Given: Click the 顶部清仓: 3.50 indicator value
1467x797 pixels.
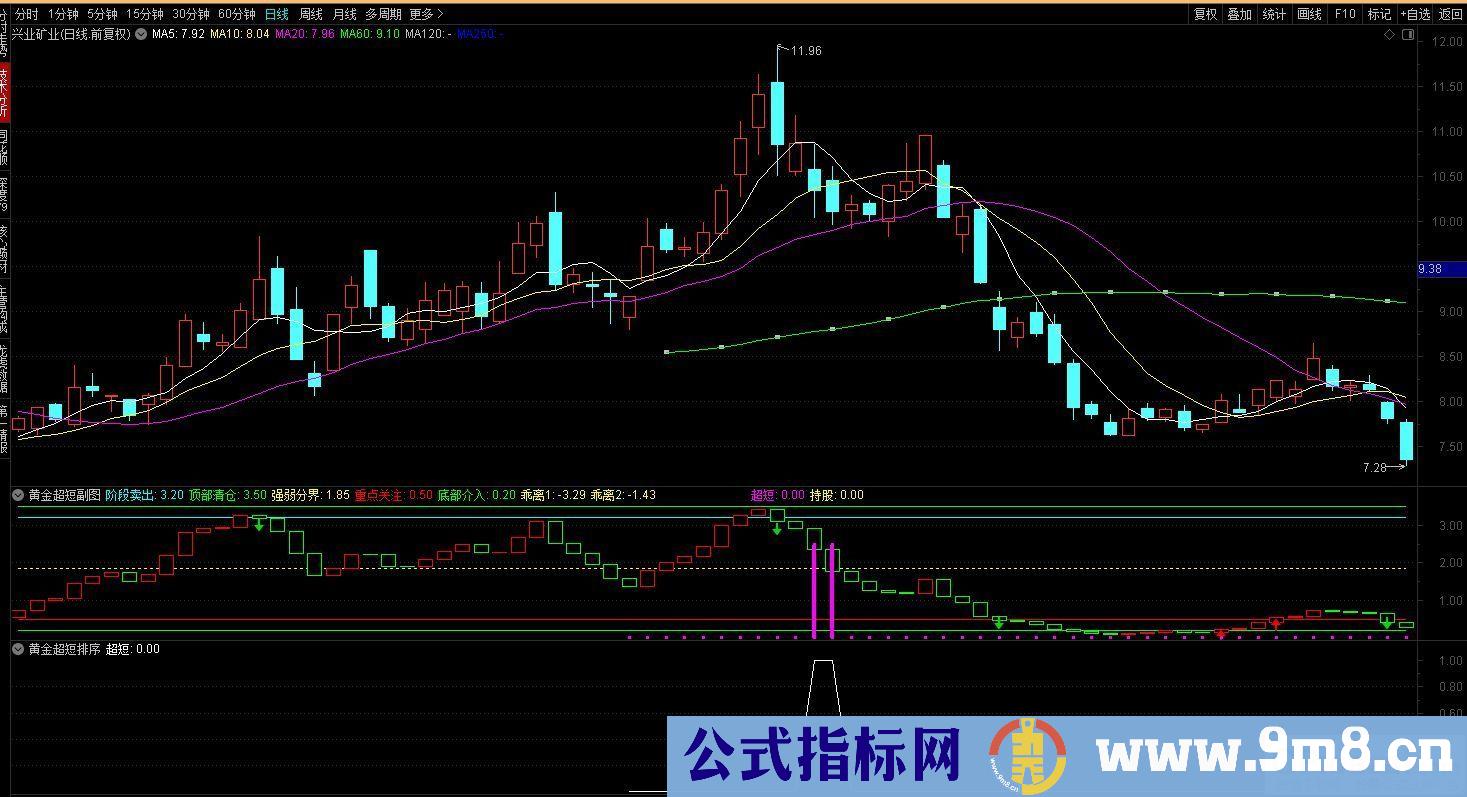Looking at the screenshot, I should 228,495.
